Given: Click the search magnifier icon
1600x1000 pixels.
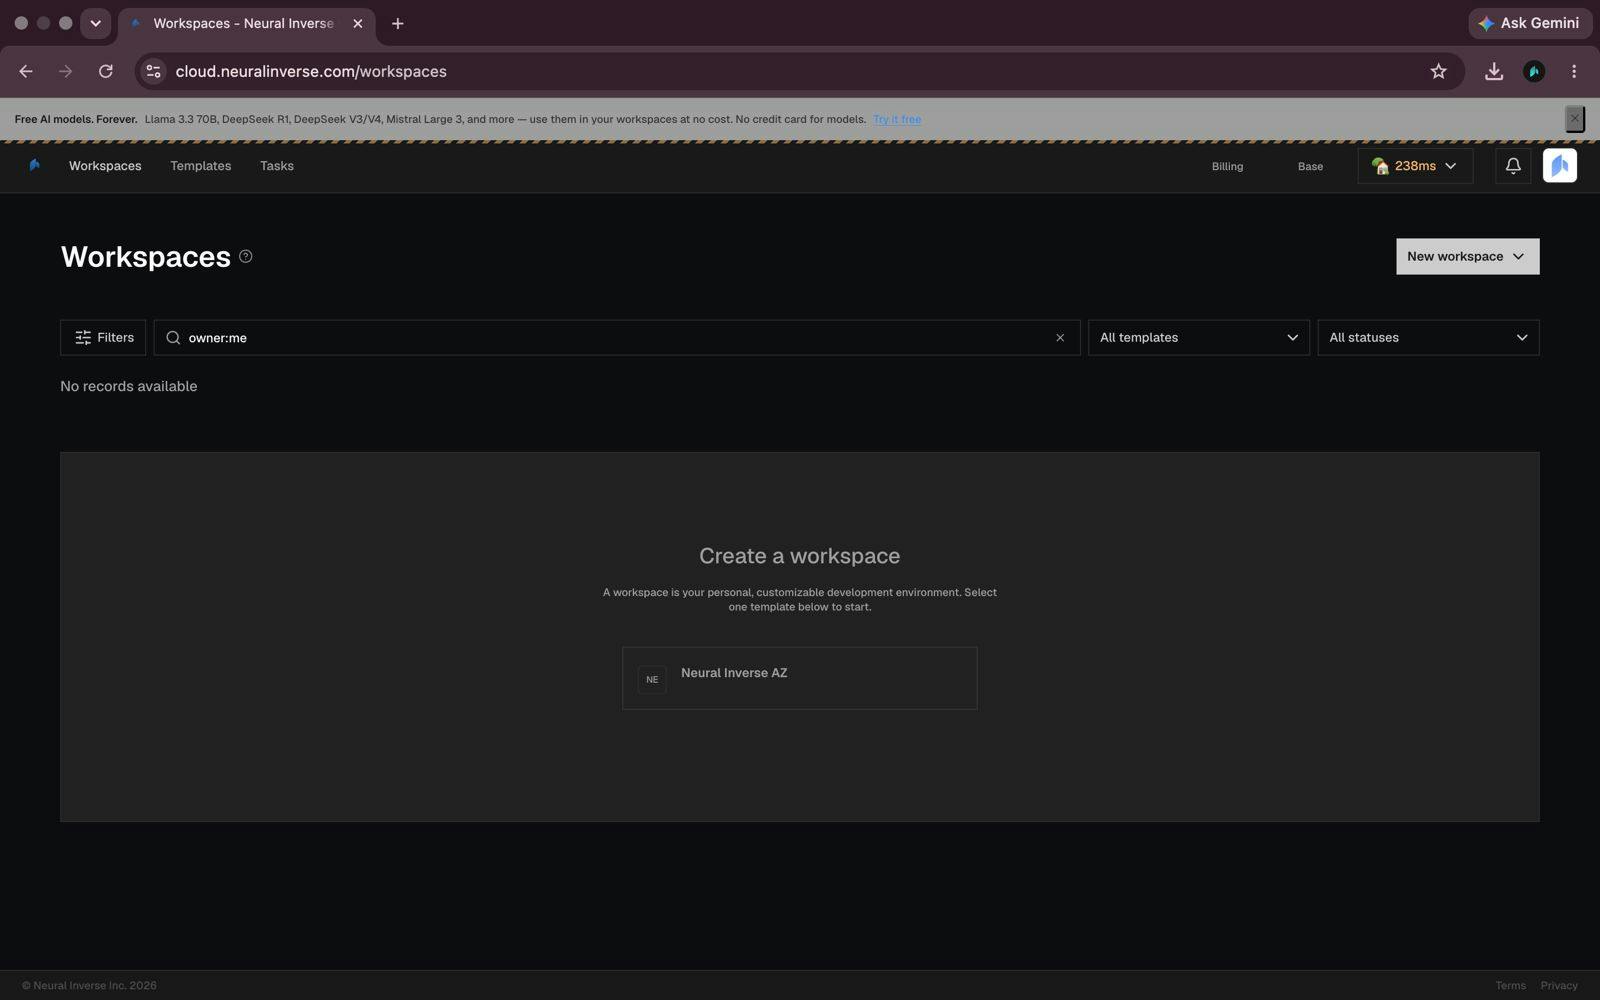Looking at the screenshot, I should [173, 338].
